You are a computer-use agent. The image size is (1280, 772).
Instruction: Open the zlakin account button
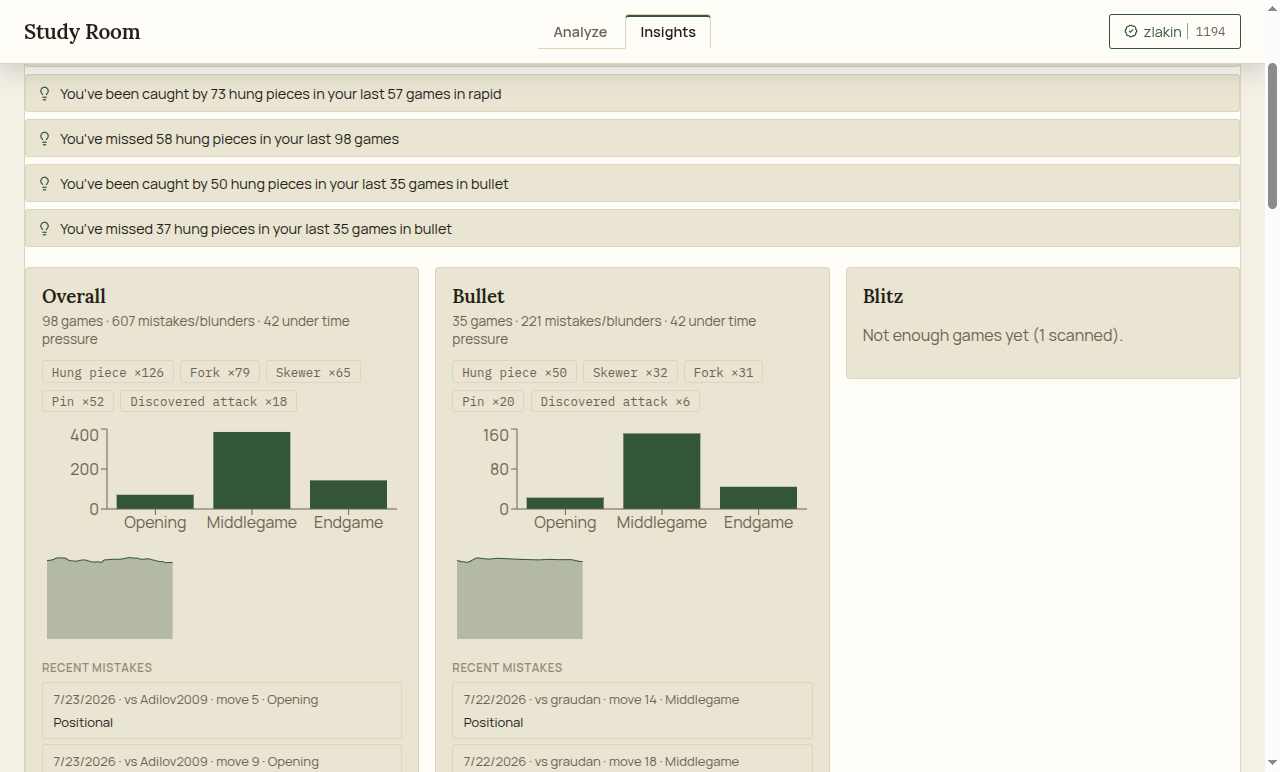1175,31
